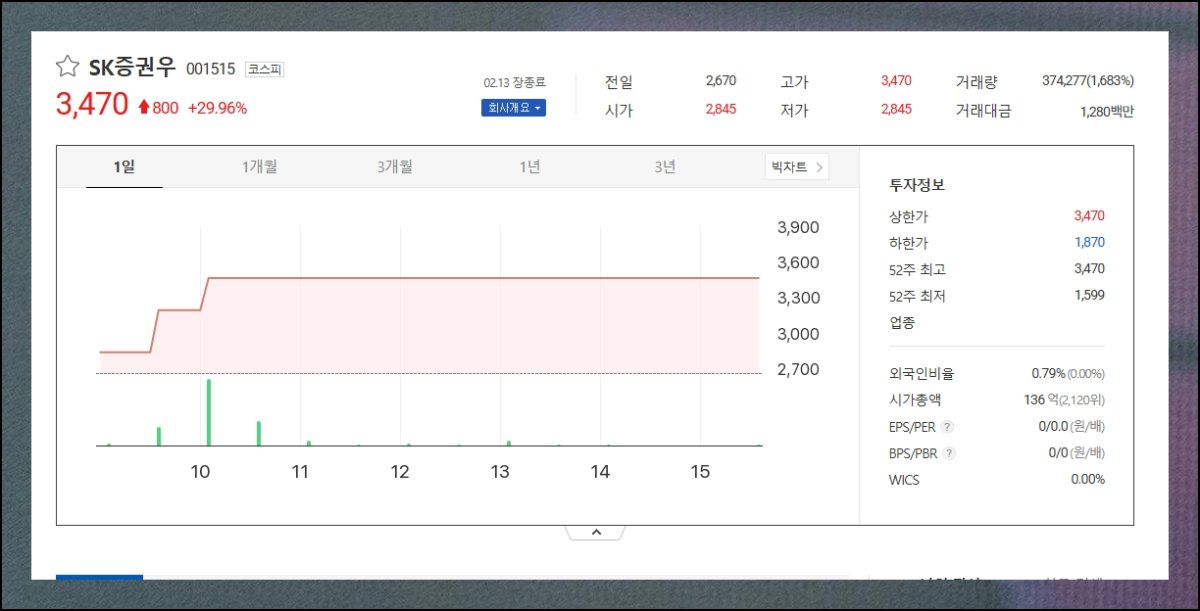This screenshot has width=1200, height=611.
Task: Switch to the 1년 chart tab
Action: tap(530, 167)
